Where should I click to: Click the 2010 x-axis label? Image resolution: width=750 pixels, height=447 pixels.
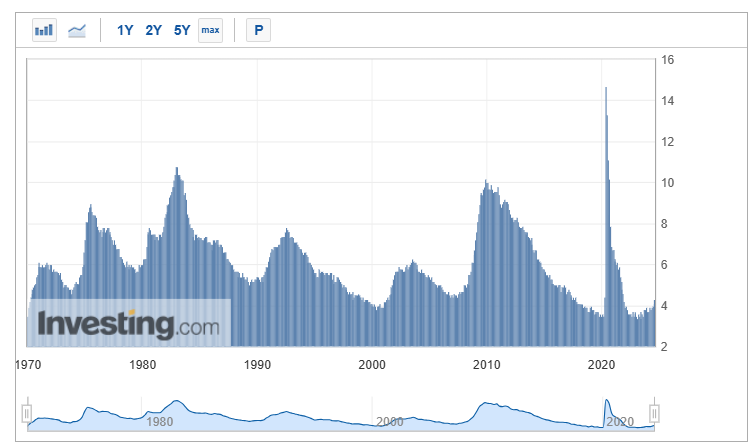(x=486, y=365)
